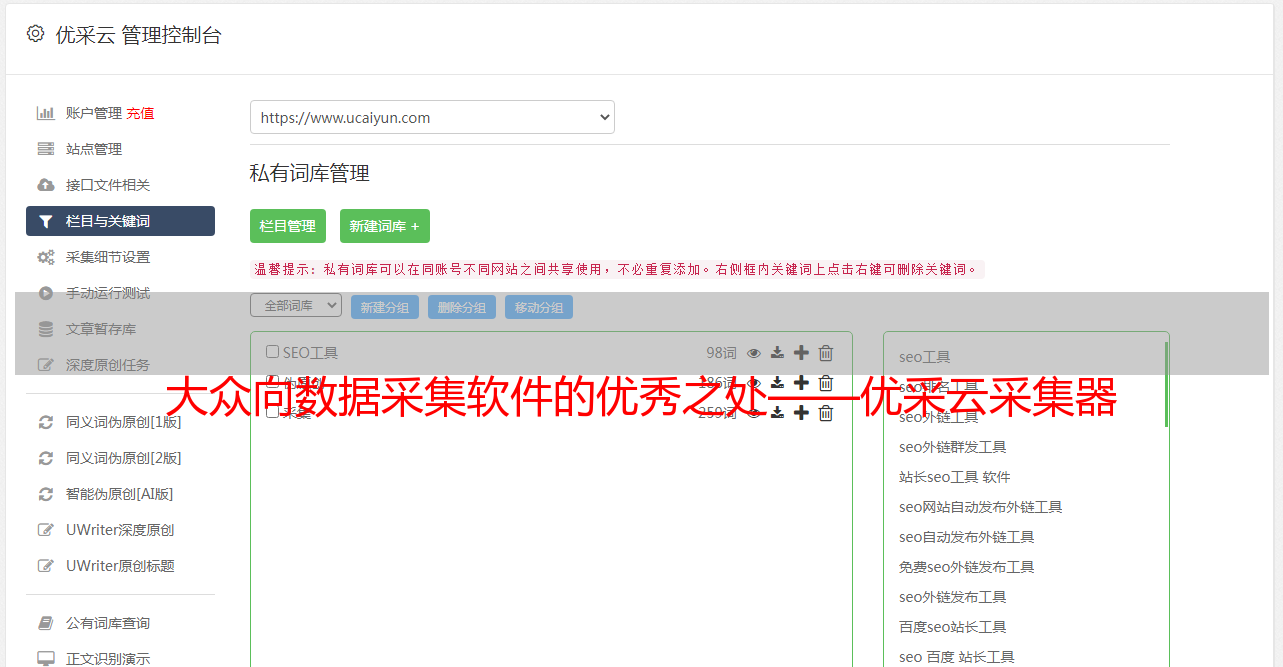Screen dimensions: 1283x667
Task: Click the edit icon for 深度原创任务
Action: [x=45, y=365]
